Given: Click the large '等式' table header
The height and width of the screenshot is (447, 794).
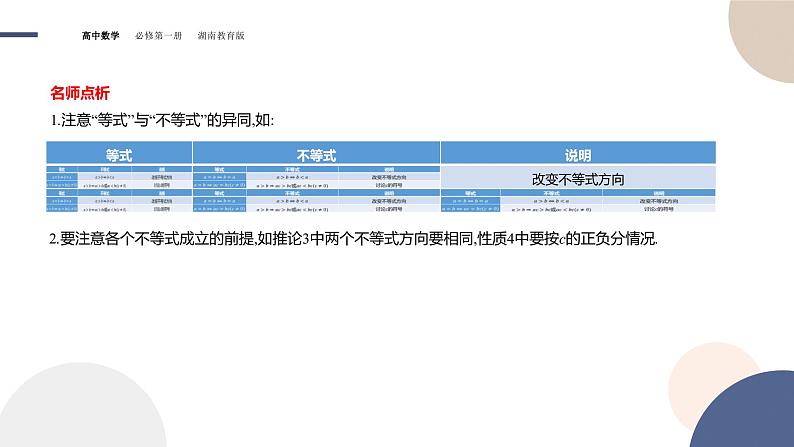Looking at the screenshot, I should click(x=119, y=154).
